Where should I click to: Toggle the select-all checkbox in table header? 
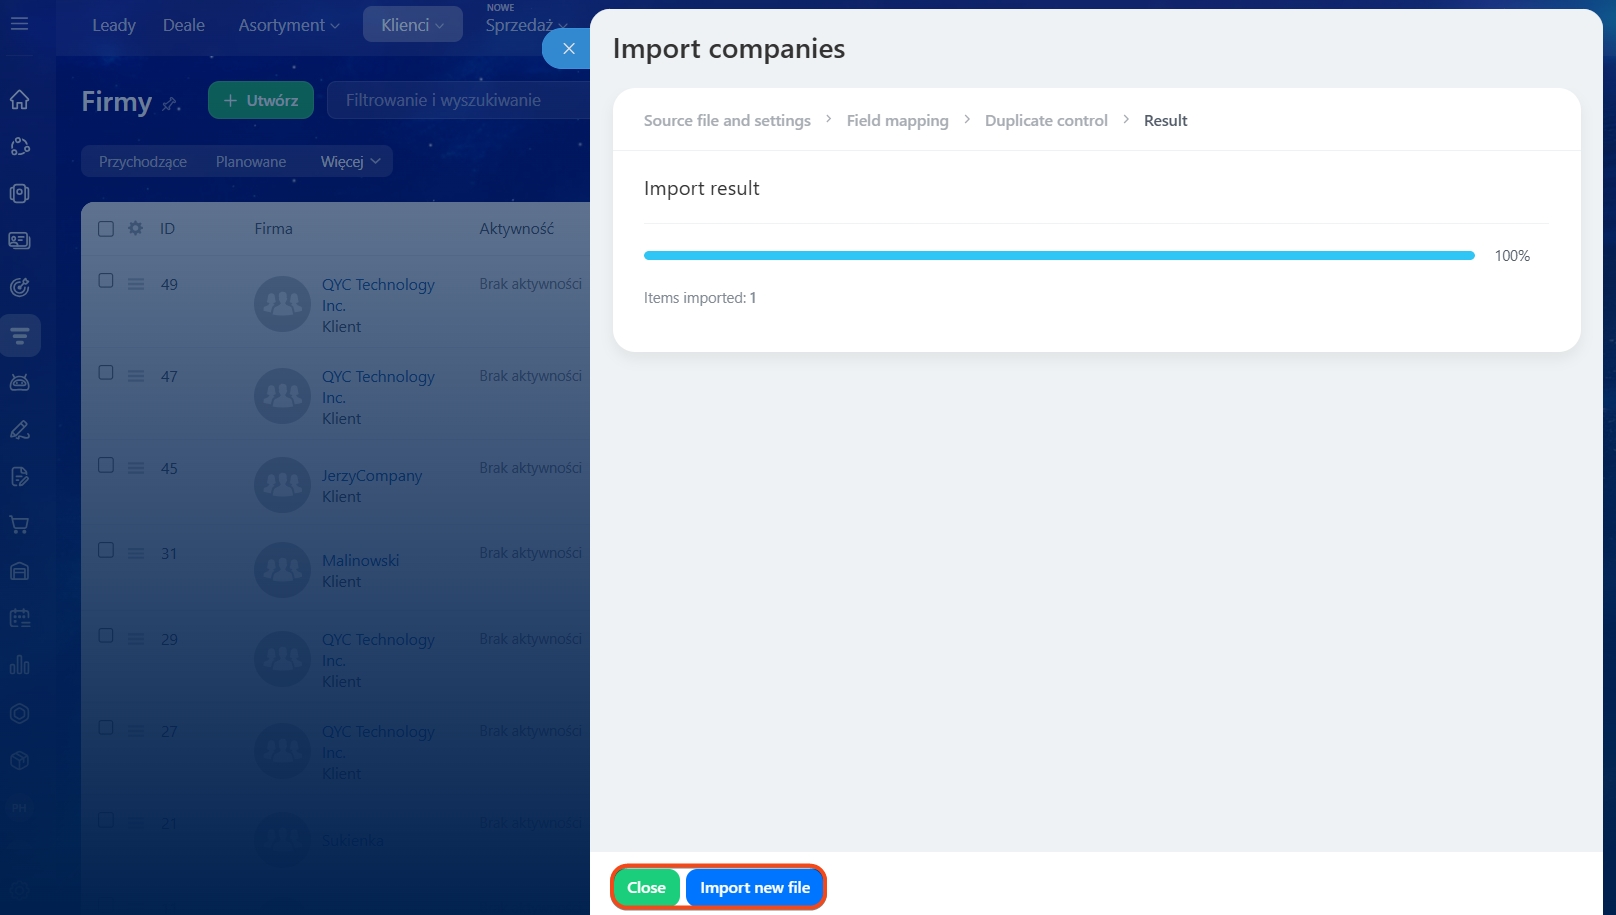pos(106,229)
